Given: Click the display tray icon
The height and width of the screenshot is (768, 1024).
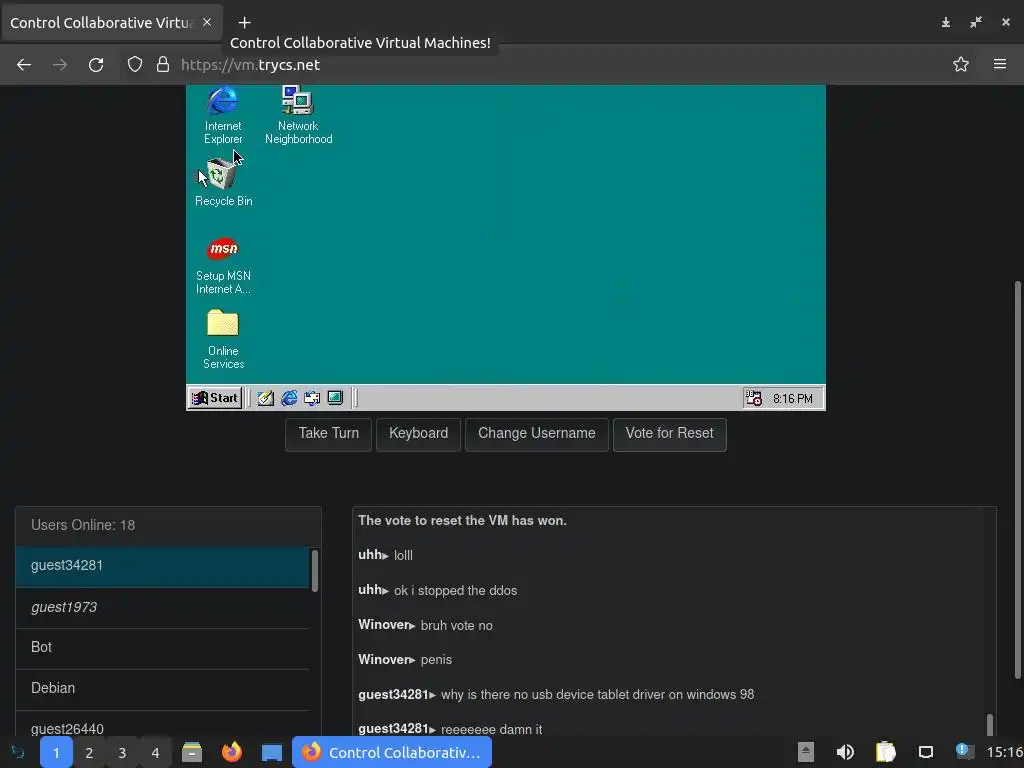Looking at the screenshot, I should pos(925,752).
